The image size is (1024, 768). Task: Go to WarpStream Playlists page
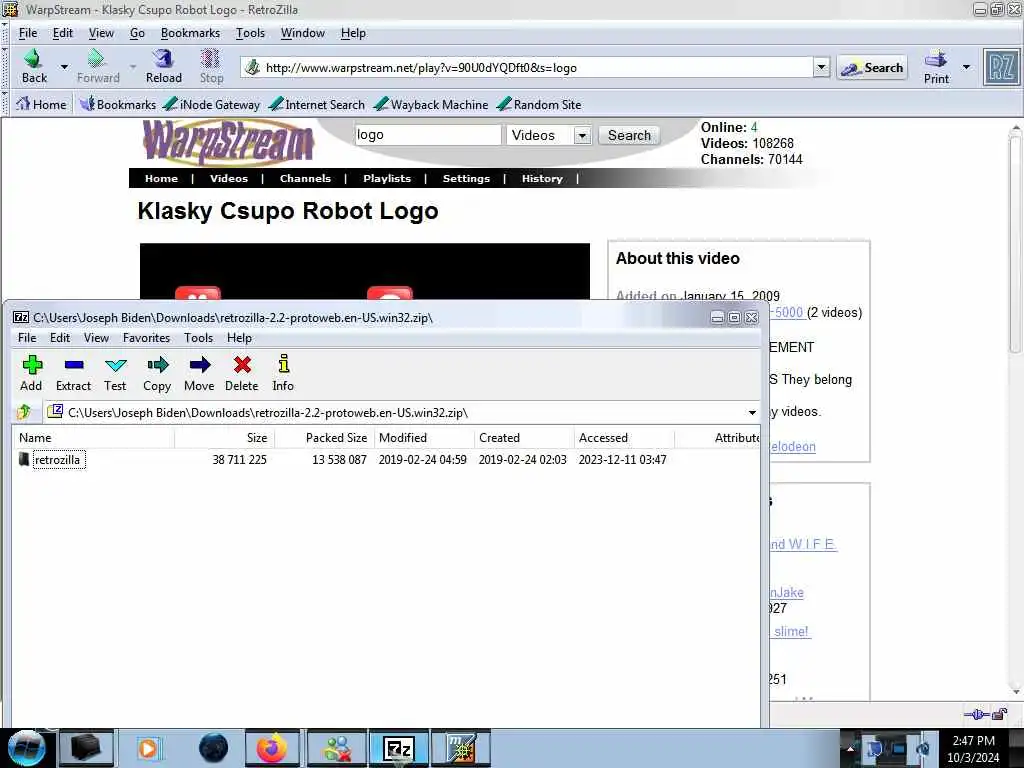pyautogui.click(x=387, y=178)
